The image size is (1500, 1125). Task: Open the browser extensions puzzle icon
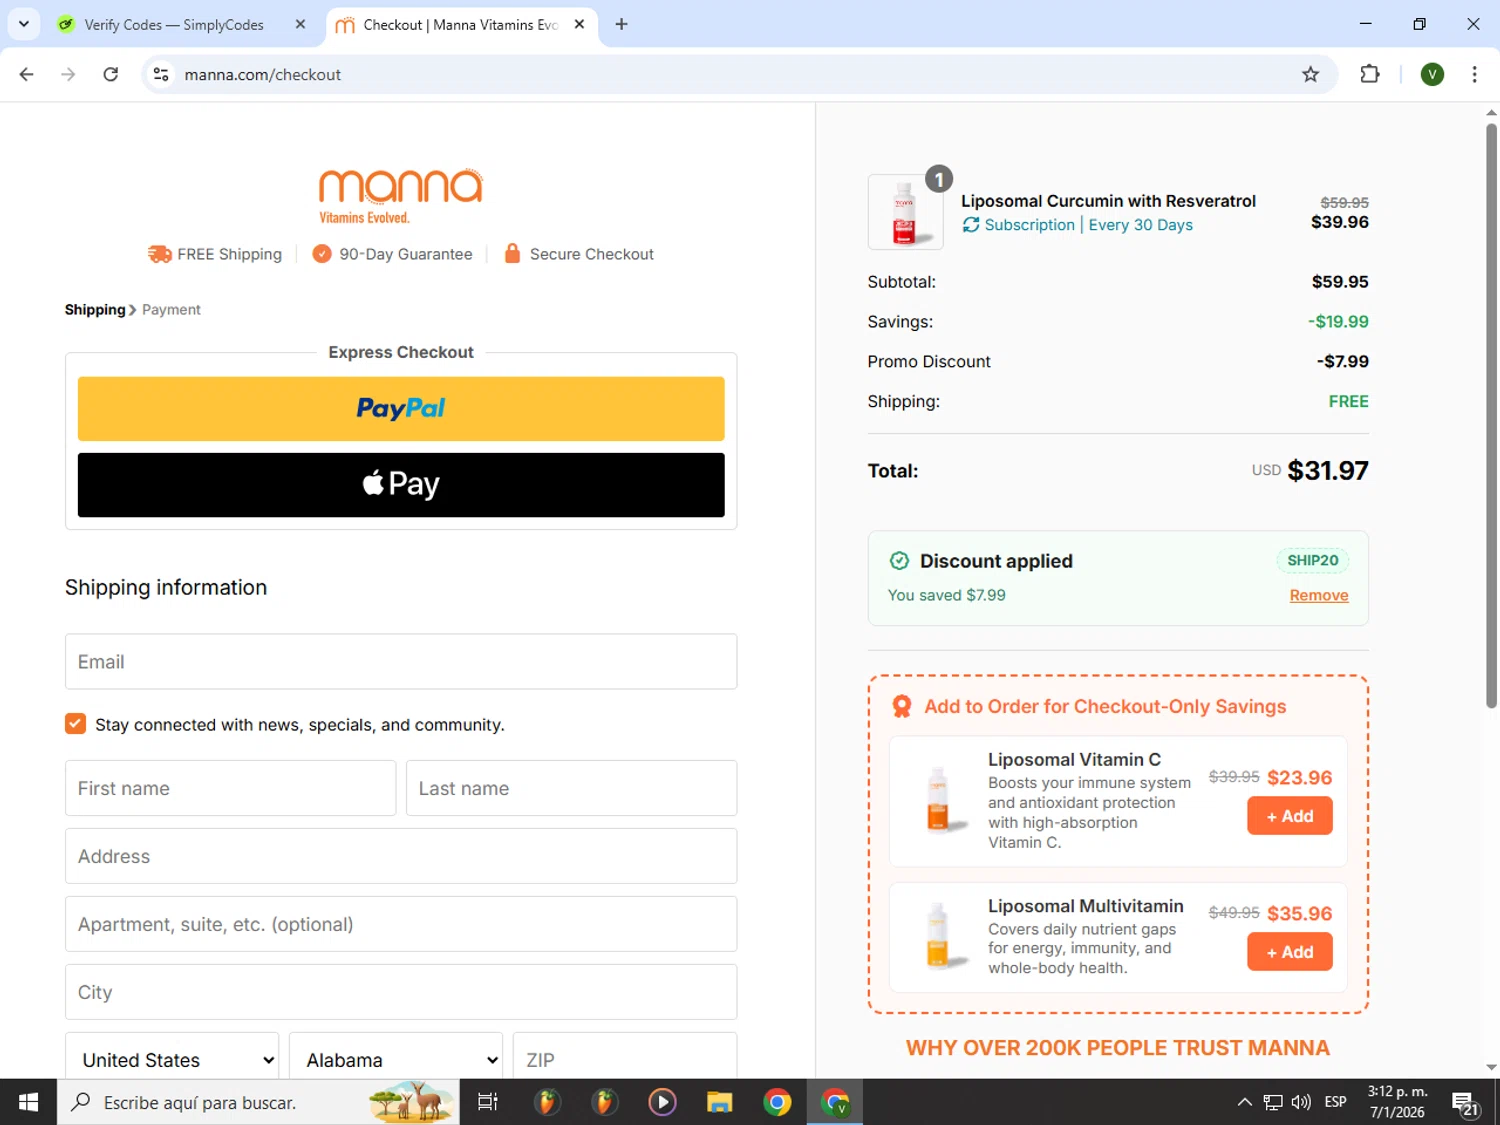click(x=1370, y=74)
